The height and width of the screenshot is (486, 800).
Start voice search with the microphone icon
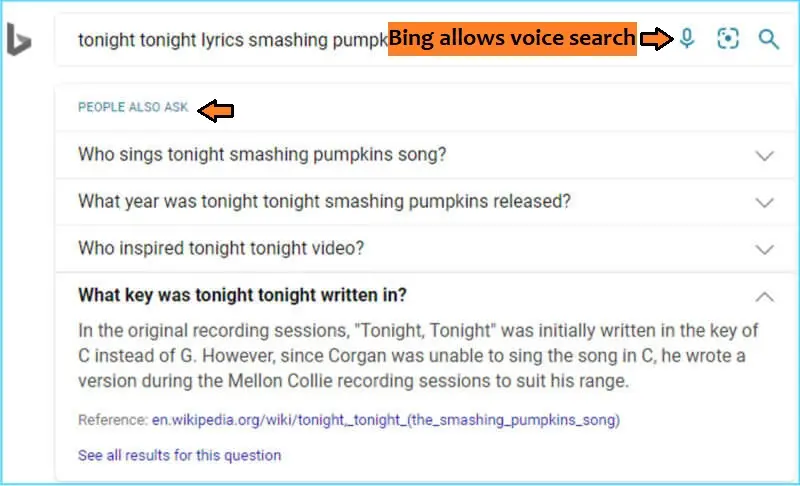point(687,39)
